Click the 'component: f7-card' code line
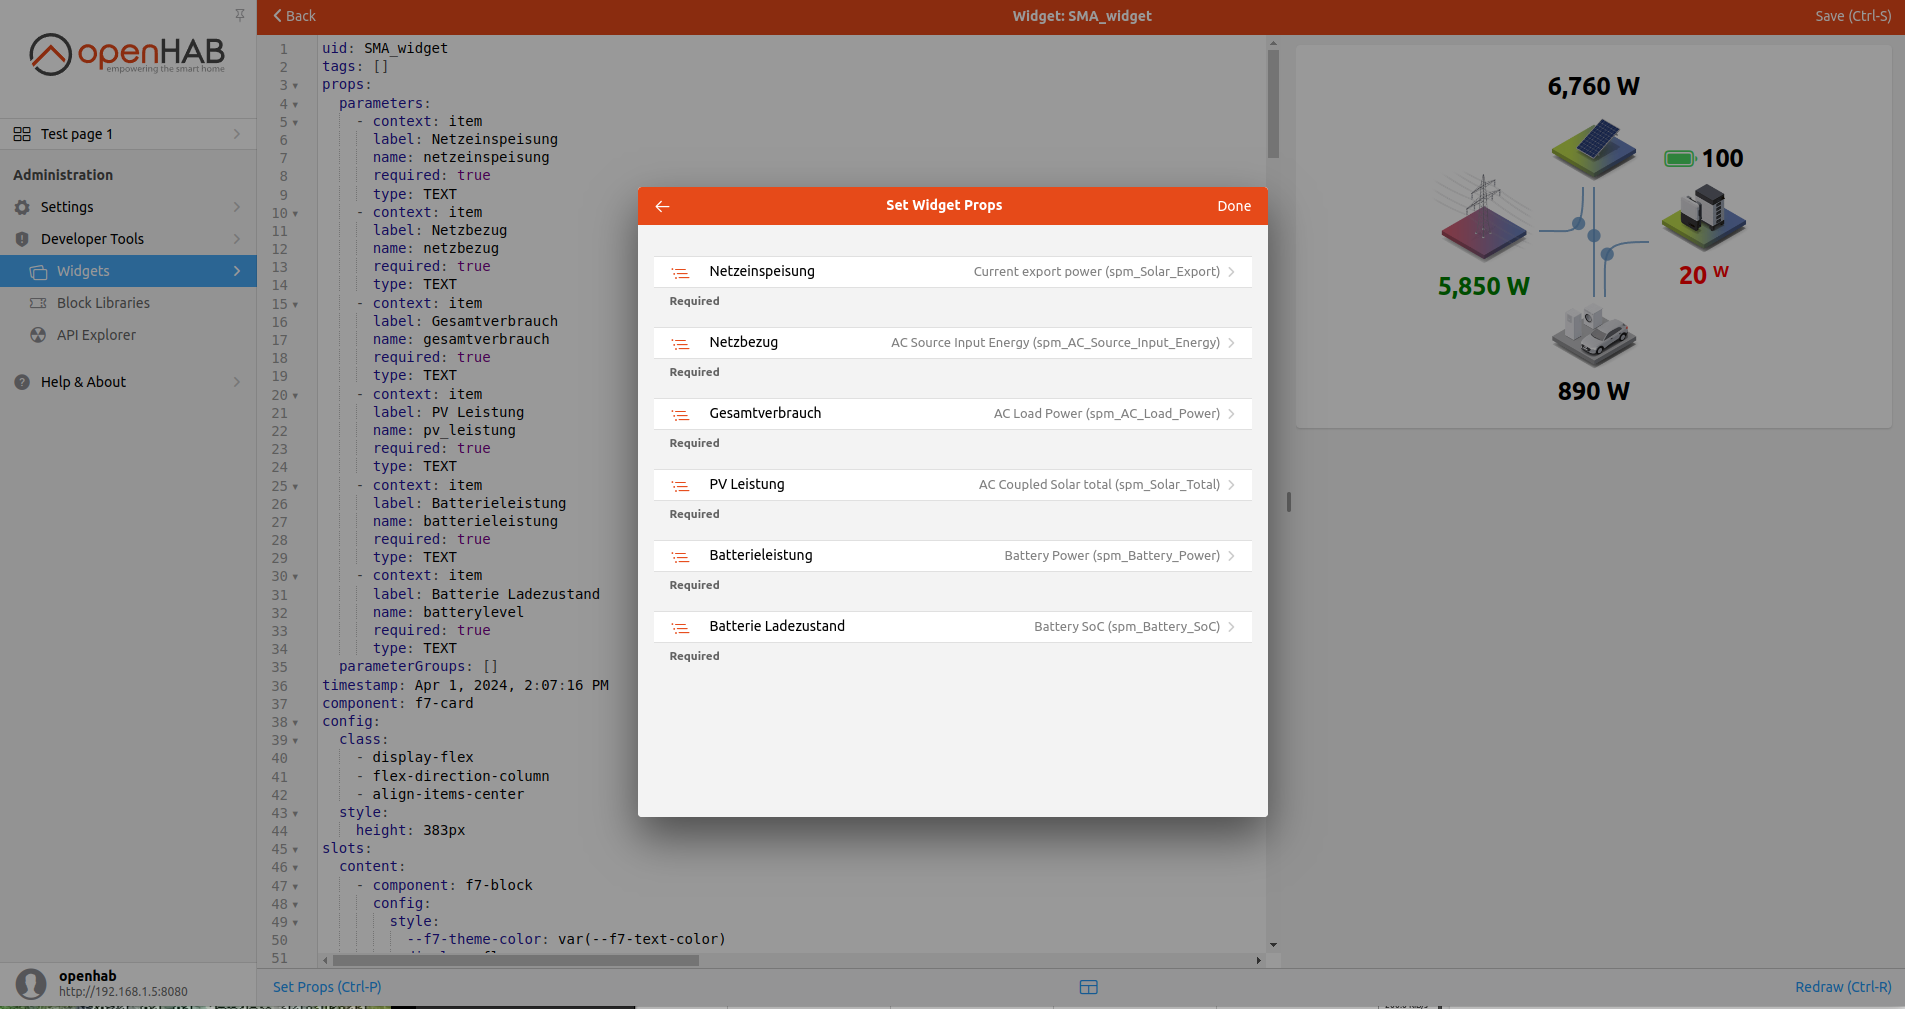Image resolution: width=1905 pixels, height=1009 pixels. click(398, 704)
